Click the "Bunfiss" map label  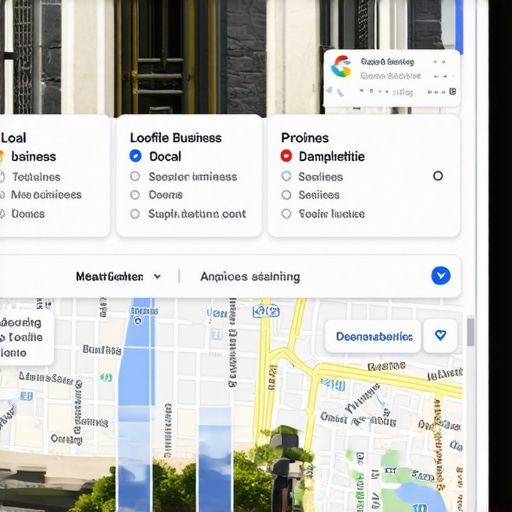(102, 350)
